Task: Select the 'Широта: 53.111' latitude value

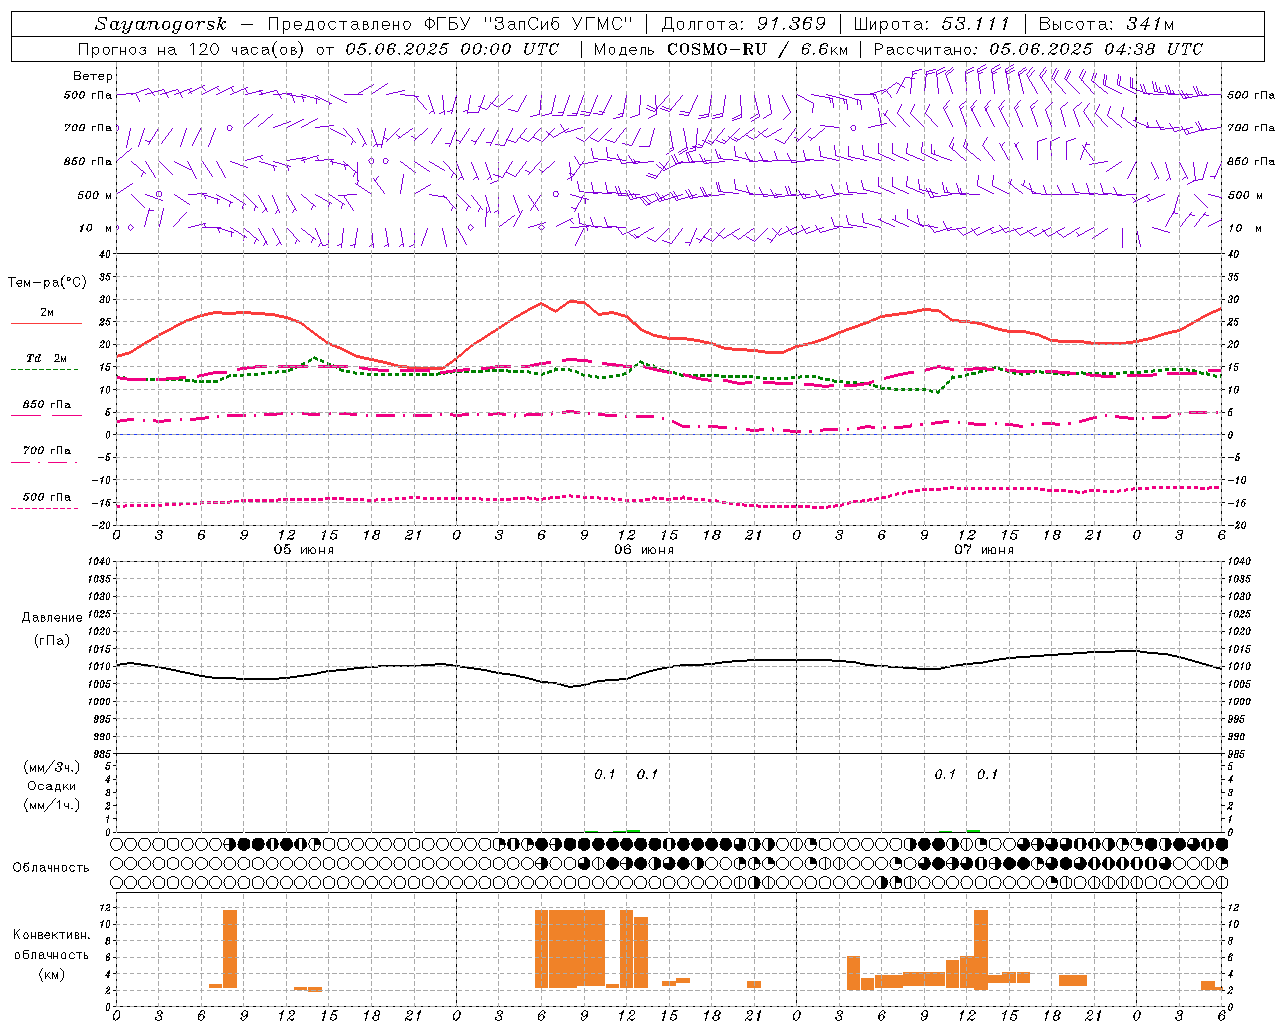Action: click(932, 24)
